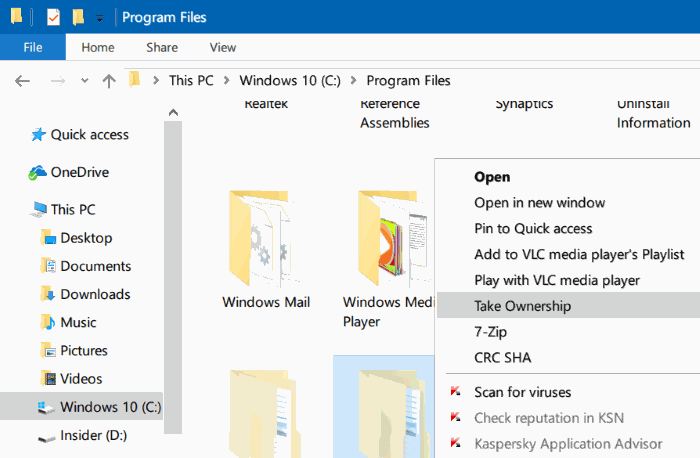700x458 pixels.
Task: Go up one folder level
Action: [x=109, y=81]
